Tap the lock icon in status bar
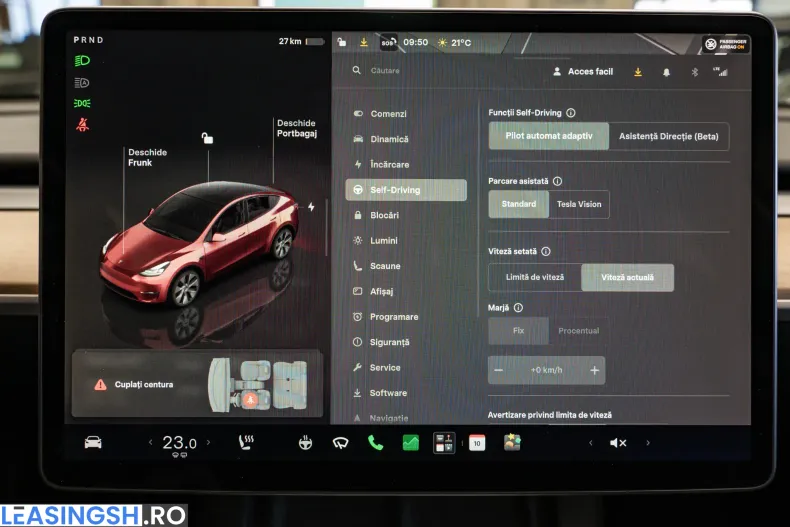The image size is (790, 527). [342, 42]
